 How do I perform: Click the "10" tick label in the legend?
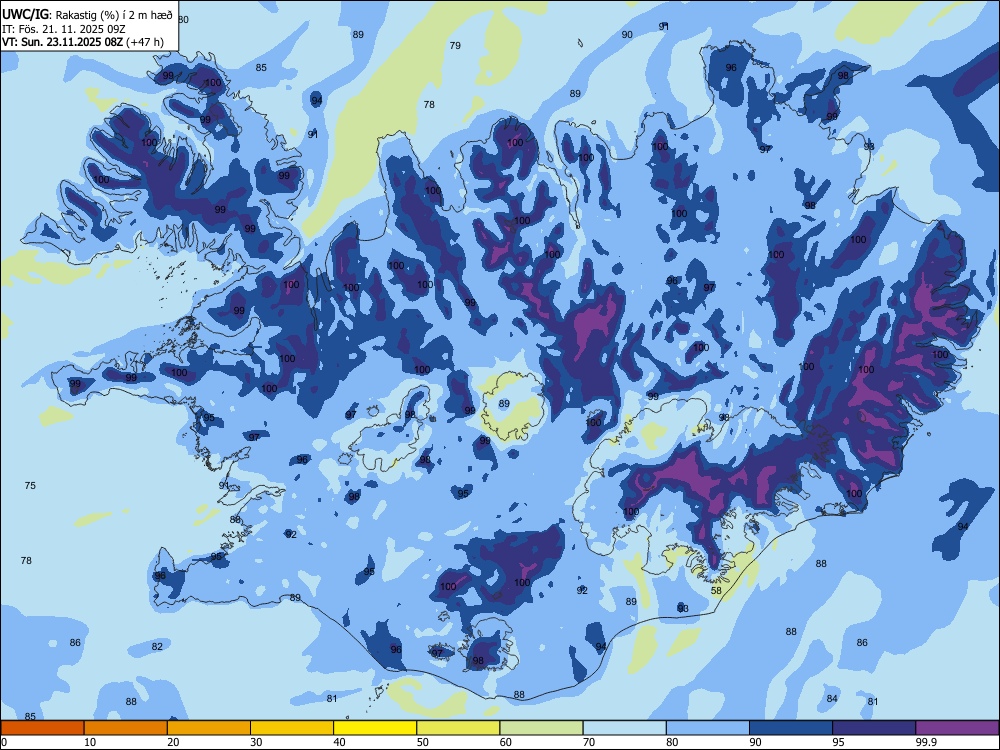90,742
